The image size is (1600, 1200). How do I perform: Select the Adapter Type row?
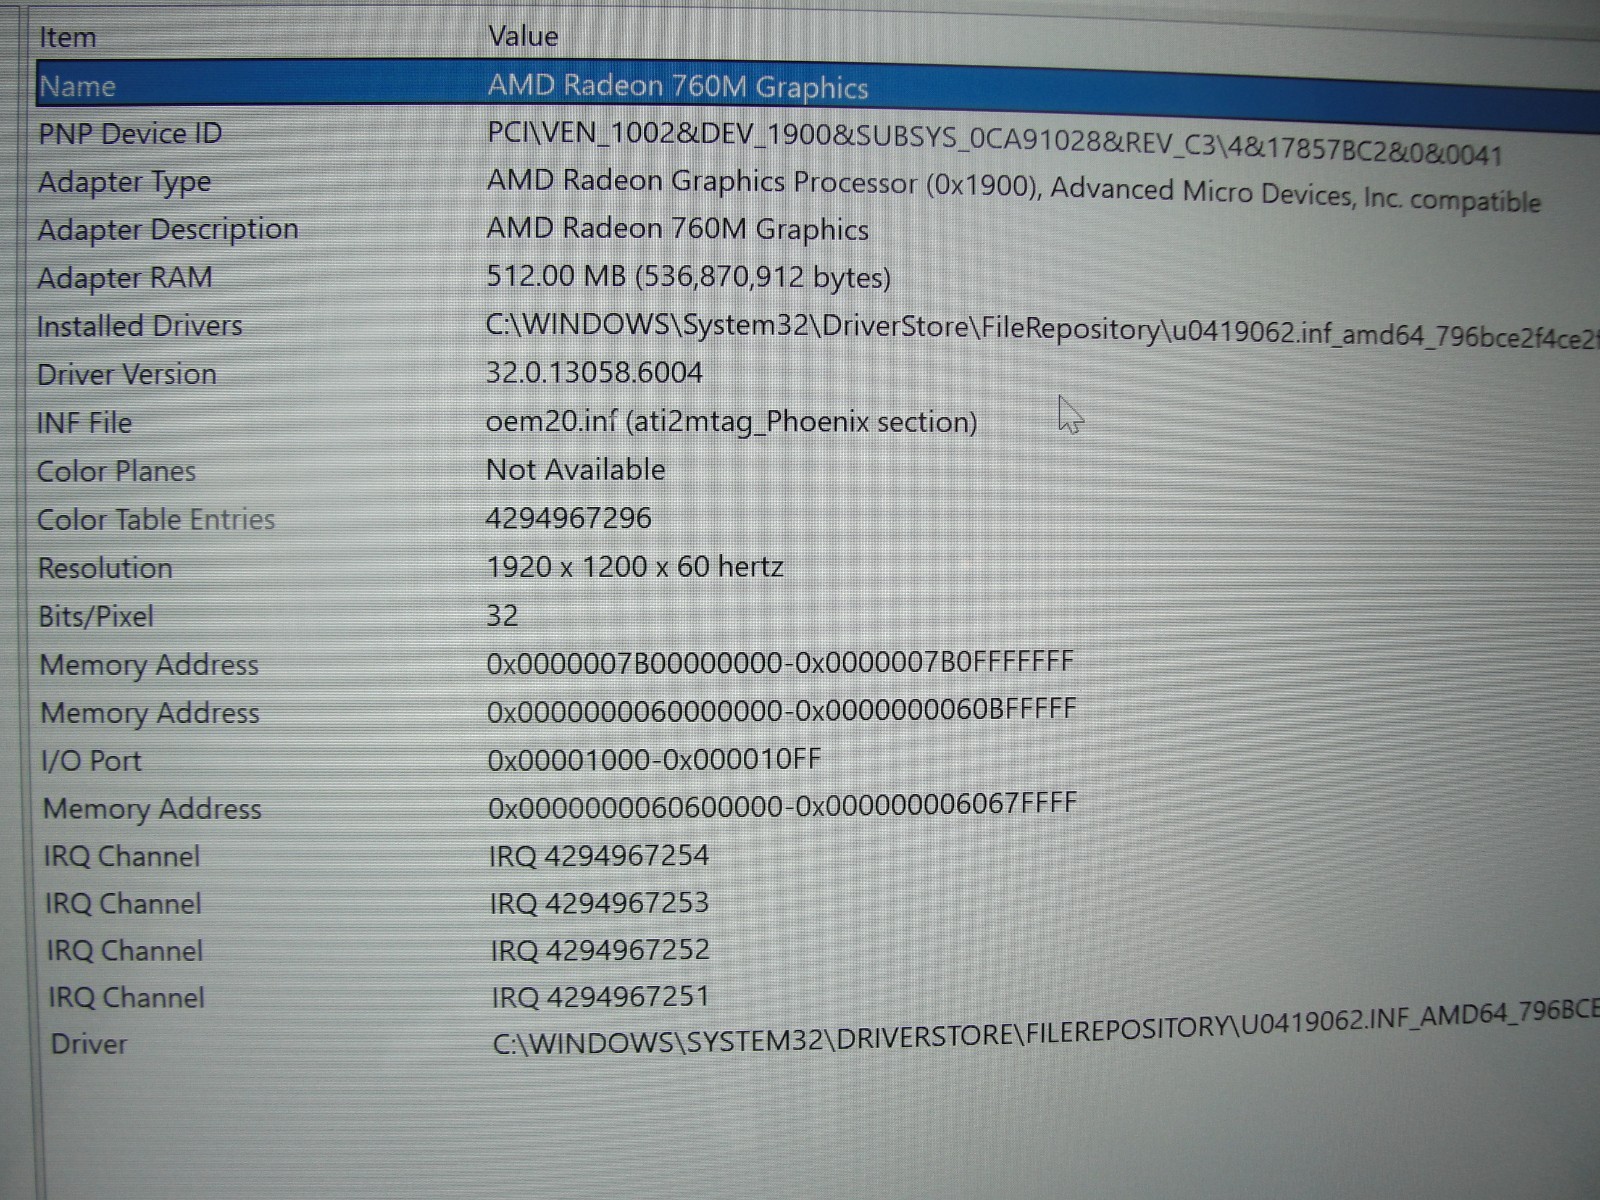coord(124,182)
